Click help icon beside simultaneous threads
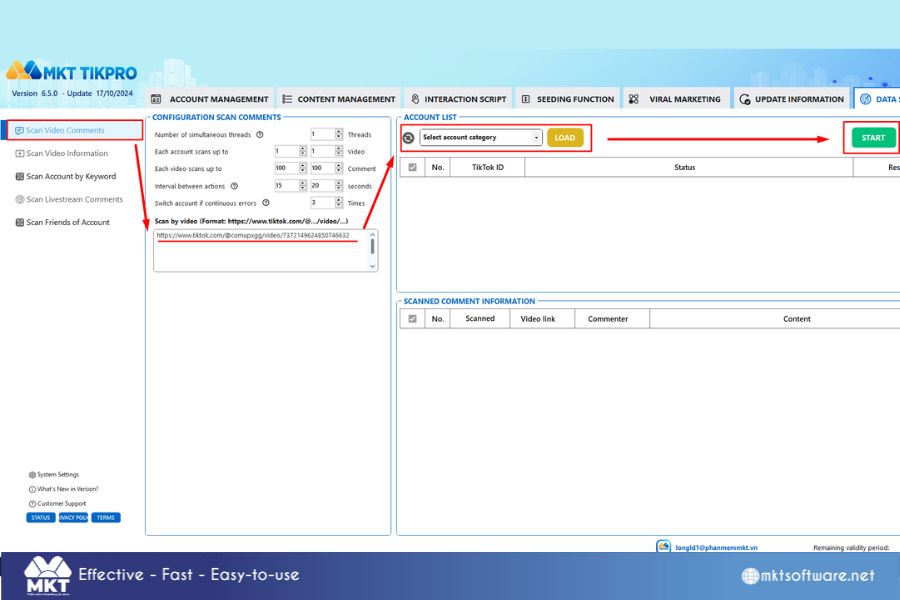 point(259,134)
